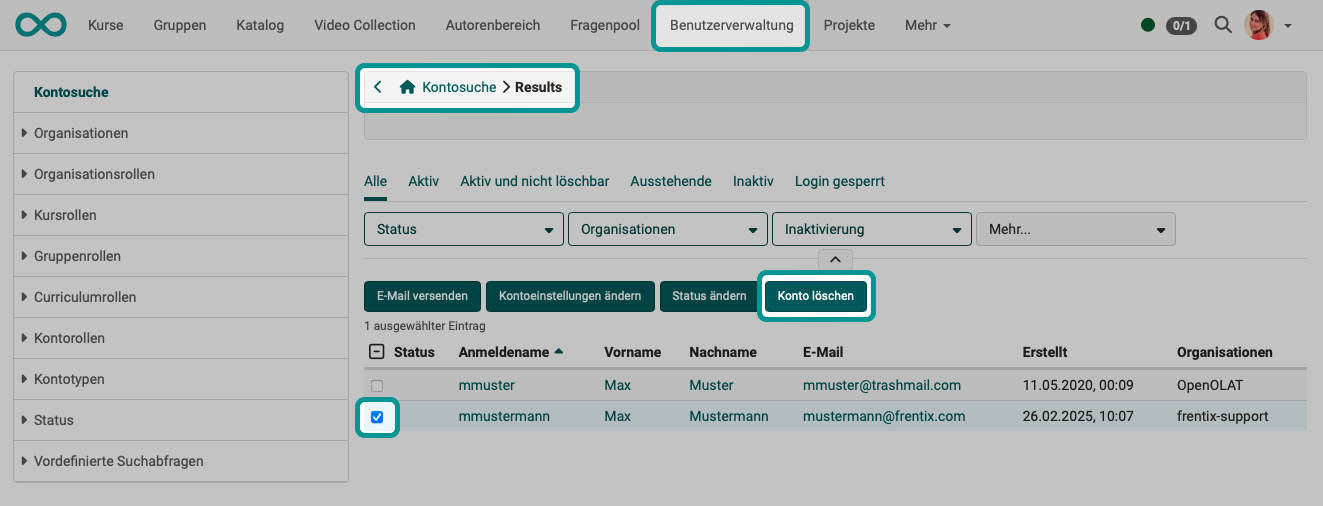Collapse filters with the up chevron

click(x=835, y=259)
